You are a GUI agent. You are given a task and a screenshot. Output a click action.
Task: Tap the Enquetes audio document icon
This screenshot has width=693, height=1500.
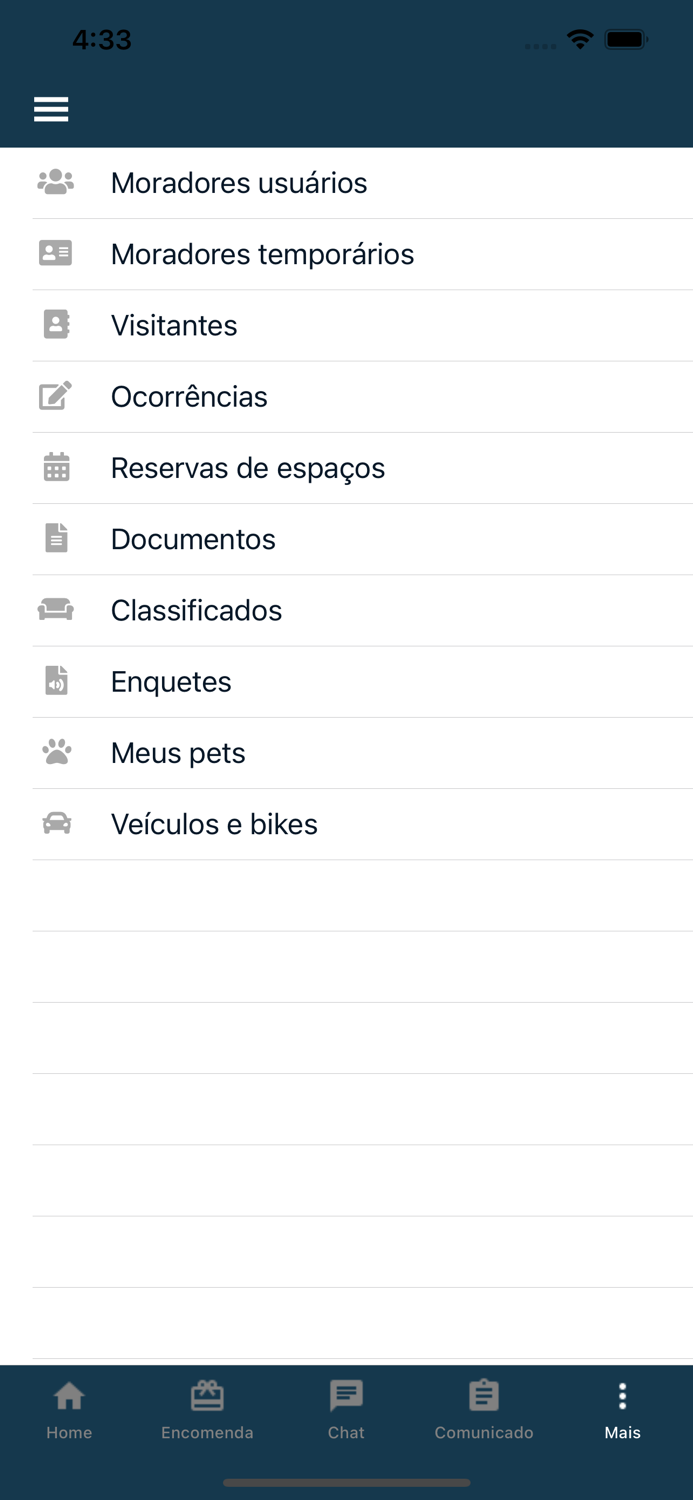tap(55, 681)
